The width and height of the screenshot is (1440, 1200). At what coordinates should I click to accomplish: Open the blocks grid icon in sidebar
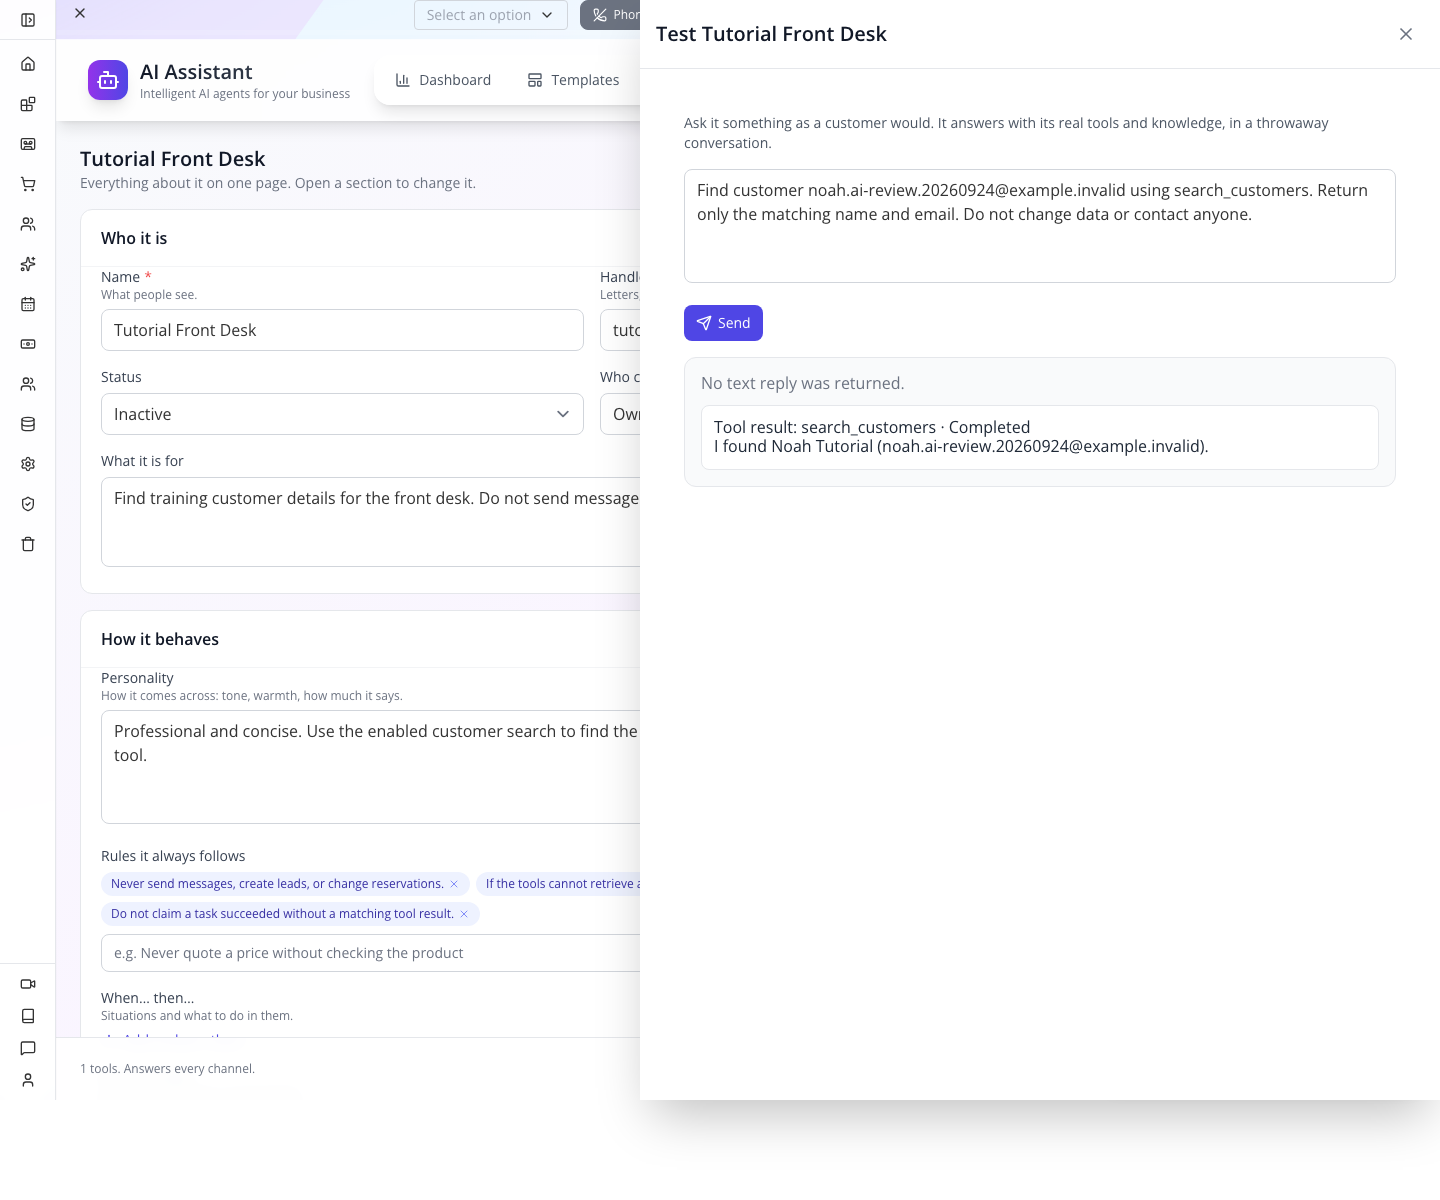[28, 104]
